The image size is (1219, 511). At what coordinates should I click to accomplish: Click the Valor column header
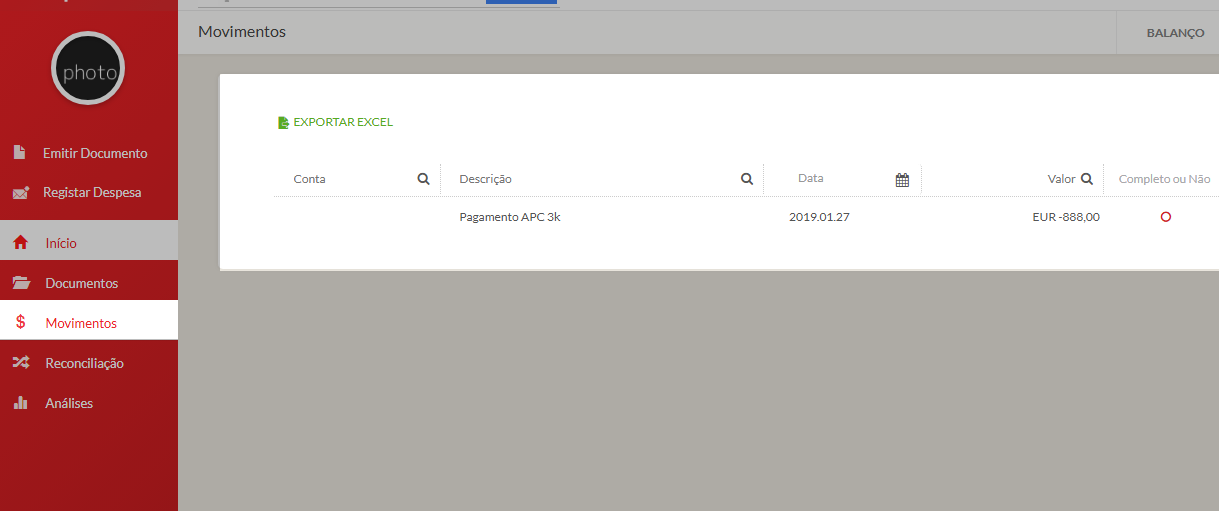(1061, 179)
